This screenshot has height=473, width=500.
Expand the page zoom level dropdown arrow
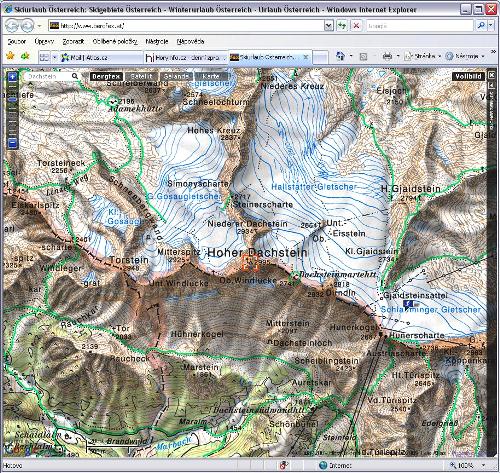point(483,465)
